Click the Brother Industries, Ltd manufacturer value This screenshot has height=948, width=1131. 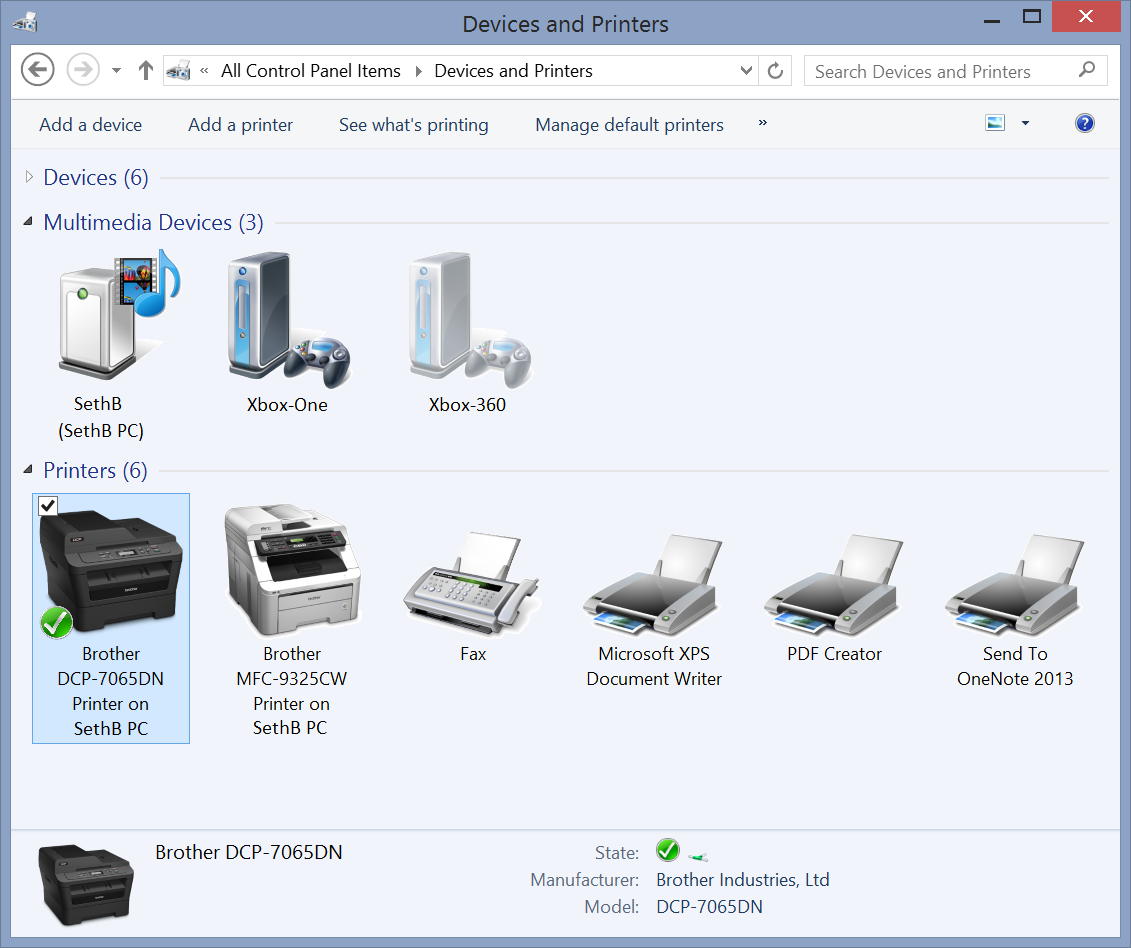click(x=742, y=879)
